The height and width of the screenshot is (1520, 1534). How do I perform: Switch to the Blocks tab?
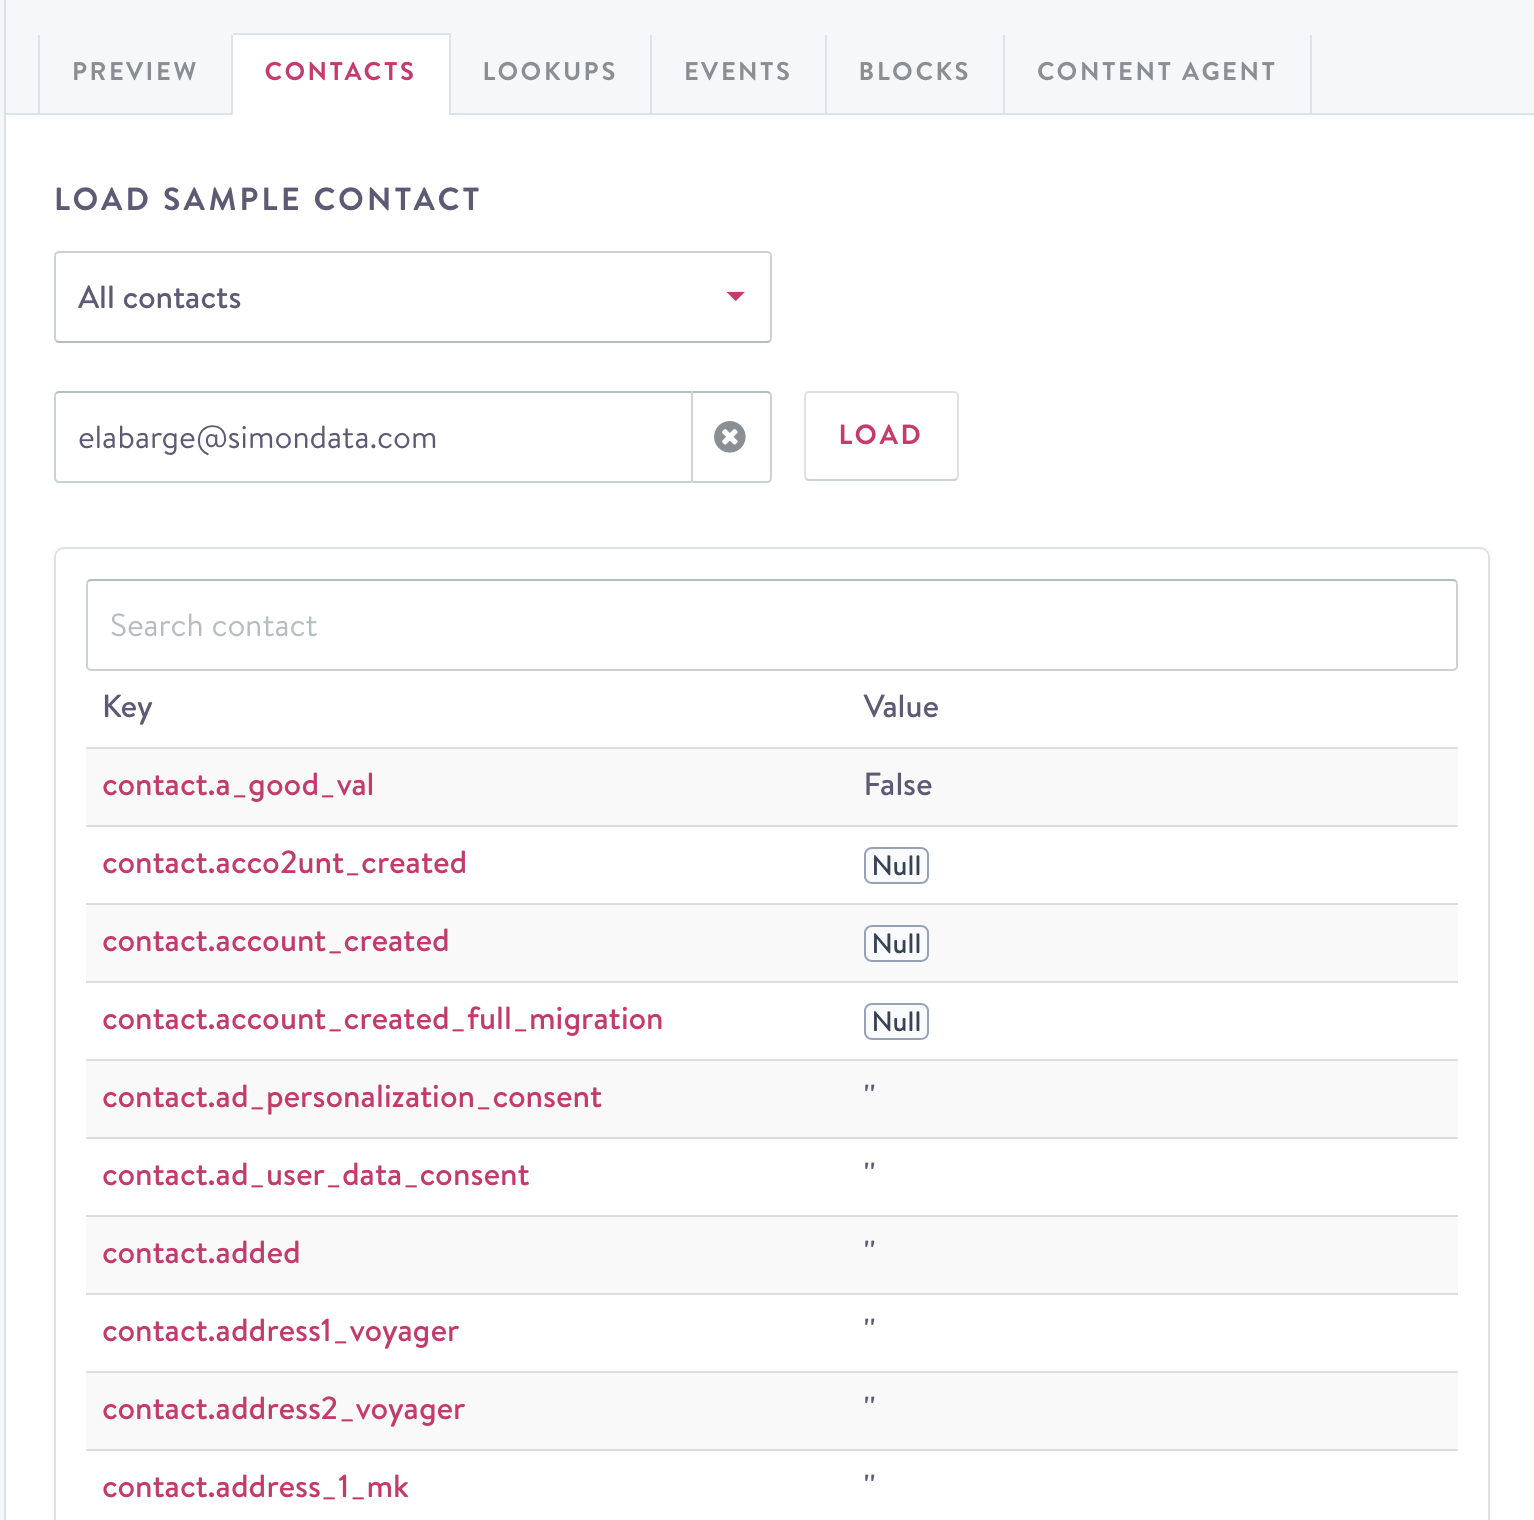(914, 72)
